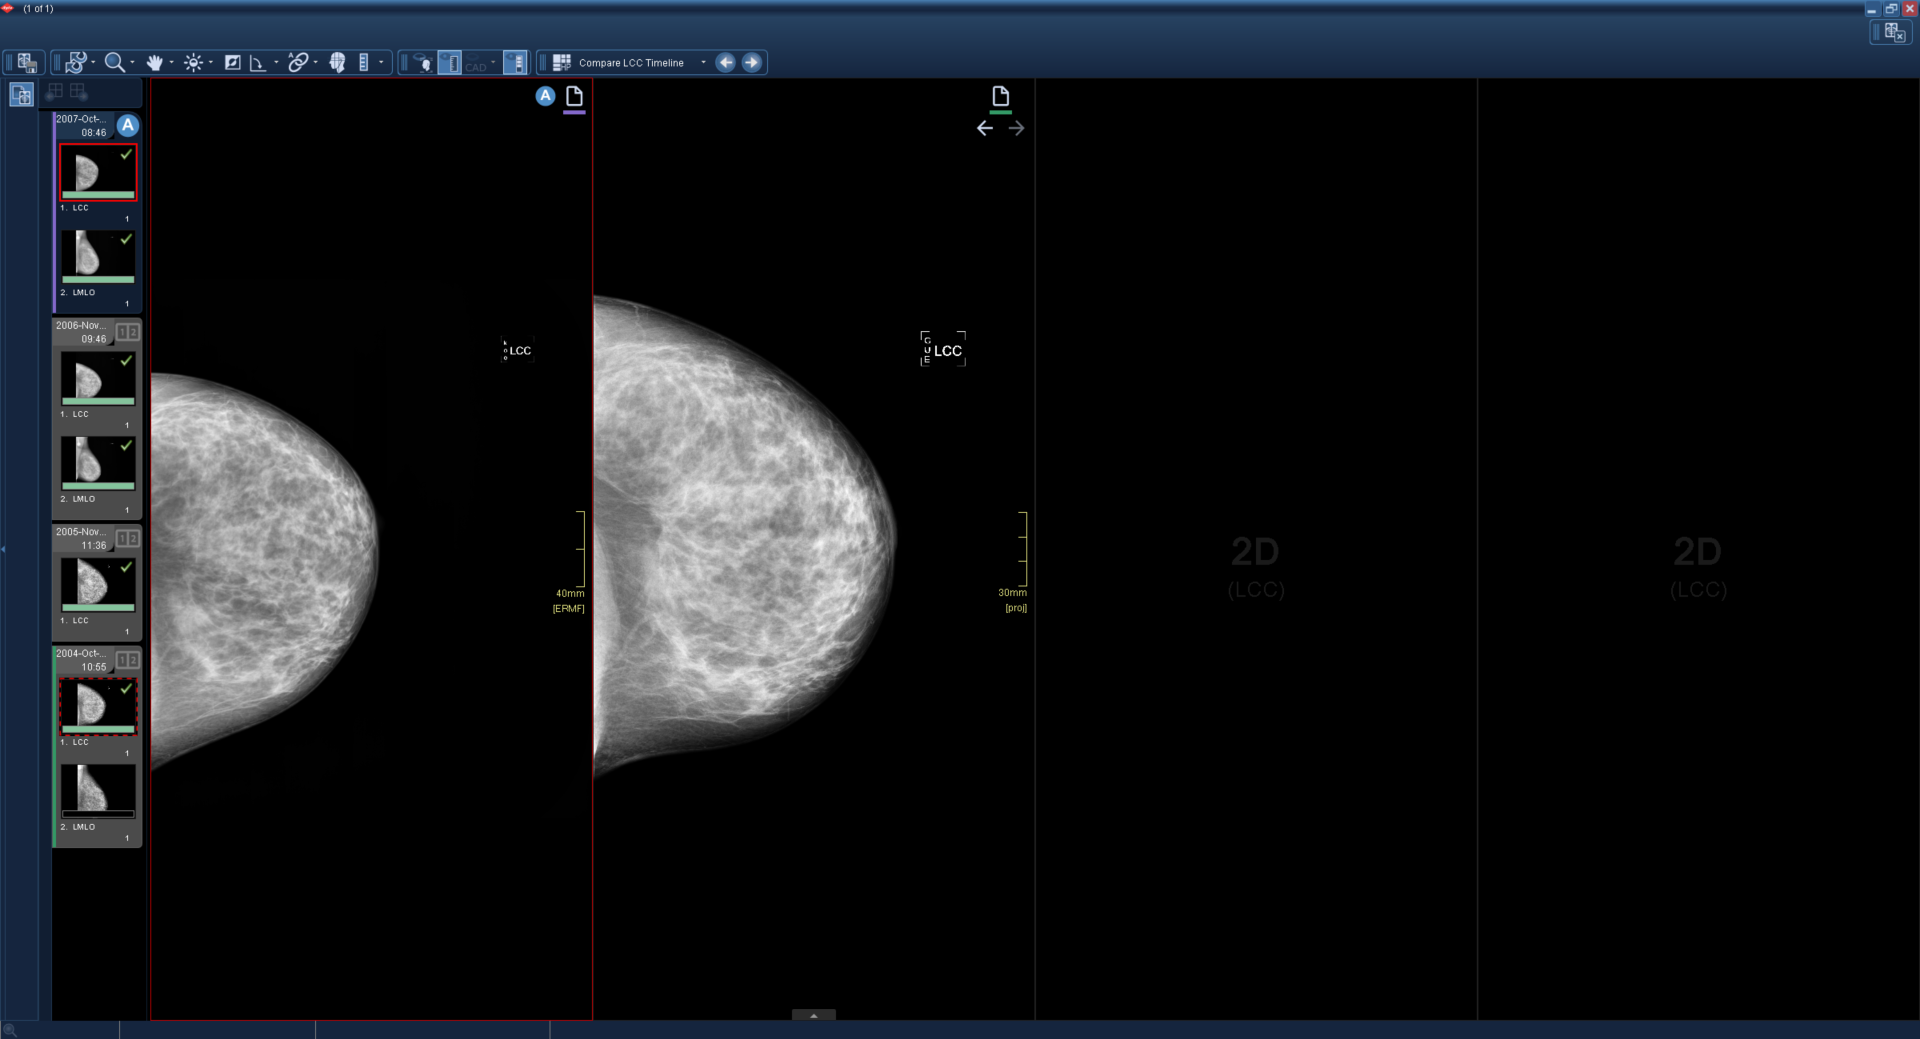The image size is (1920, 1039).
Task: Click the link annotation tool
Action: click(x=297, y=63)
